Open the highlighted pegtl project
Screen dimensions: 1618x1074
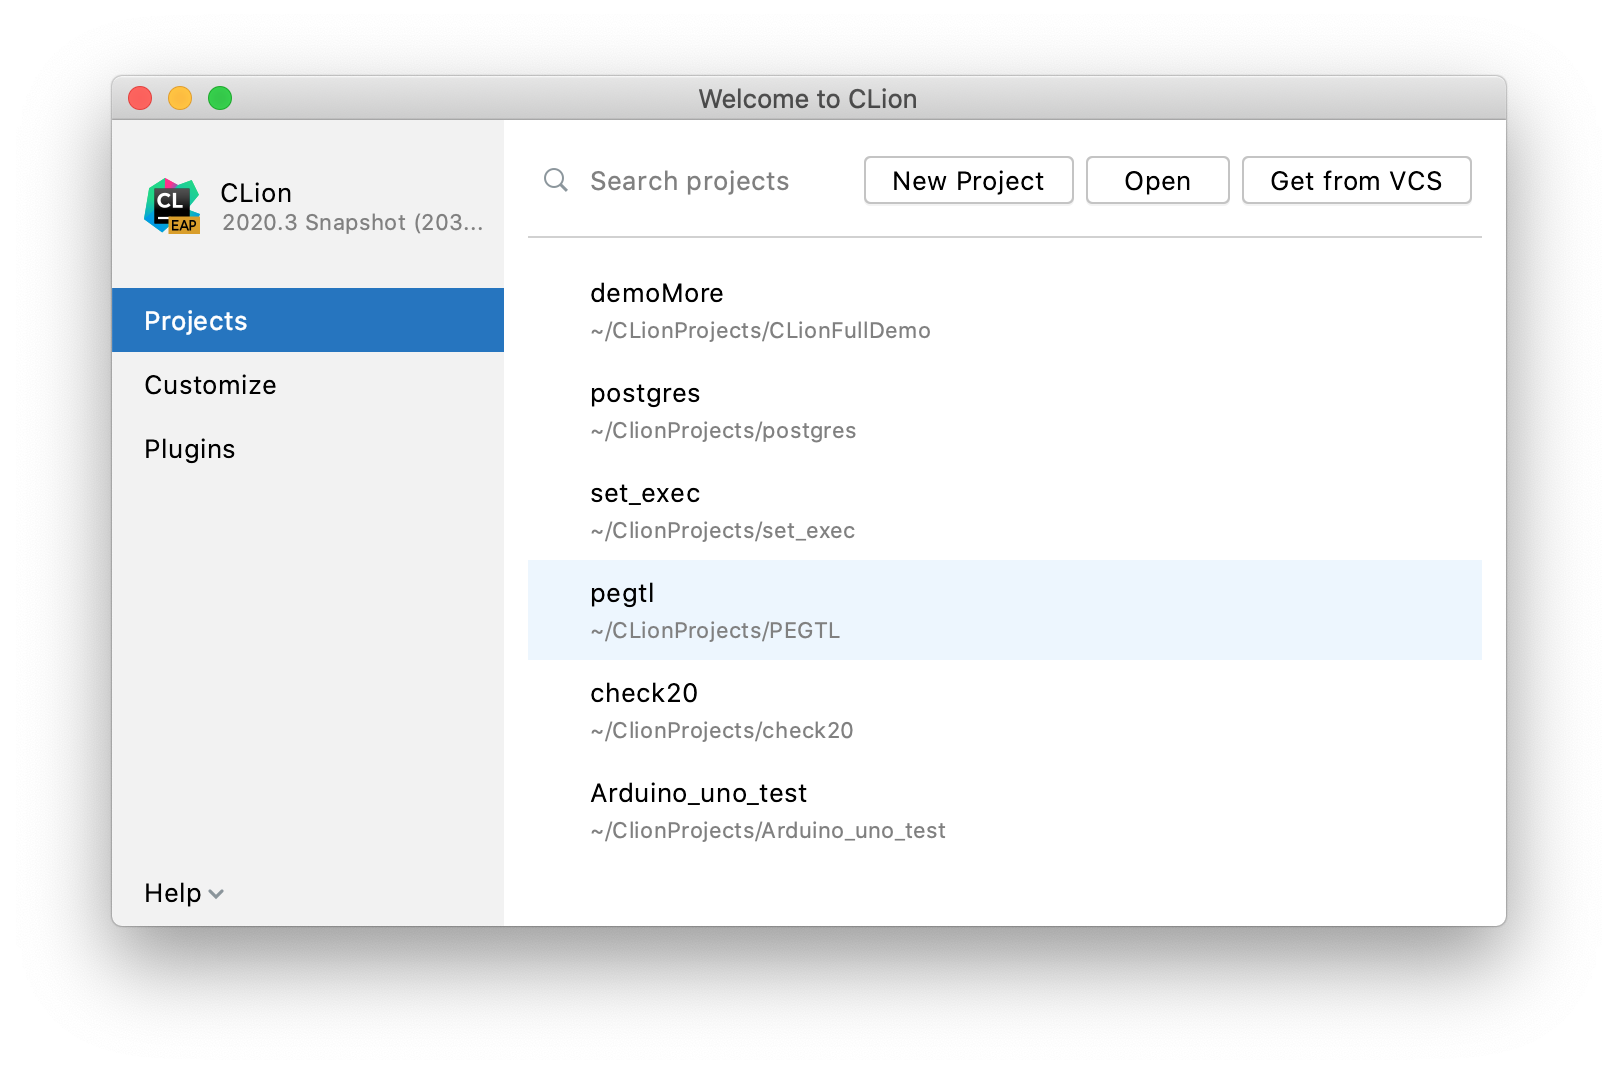pos(1005,610)
